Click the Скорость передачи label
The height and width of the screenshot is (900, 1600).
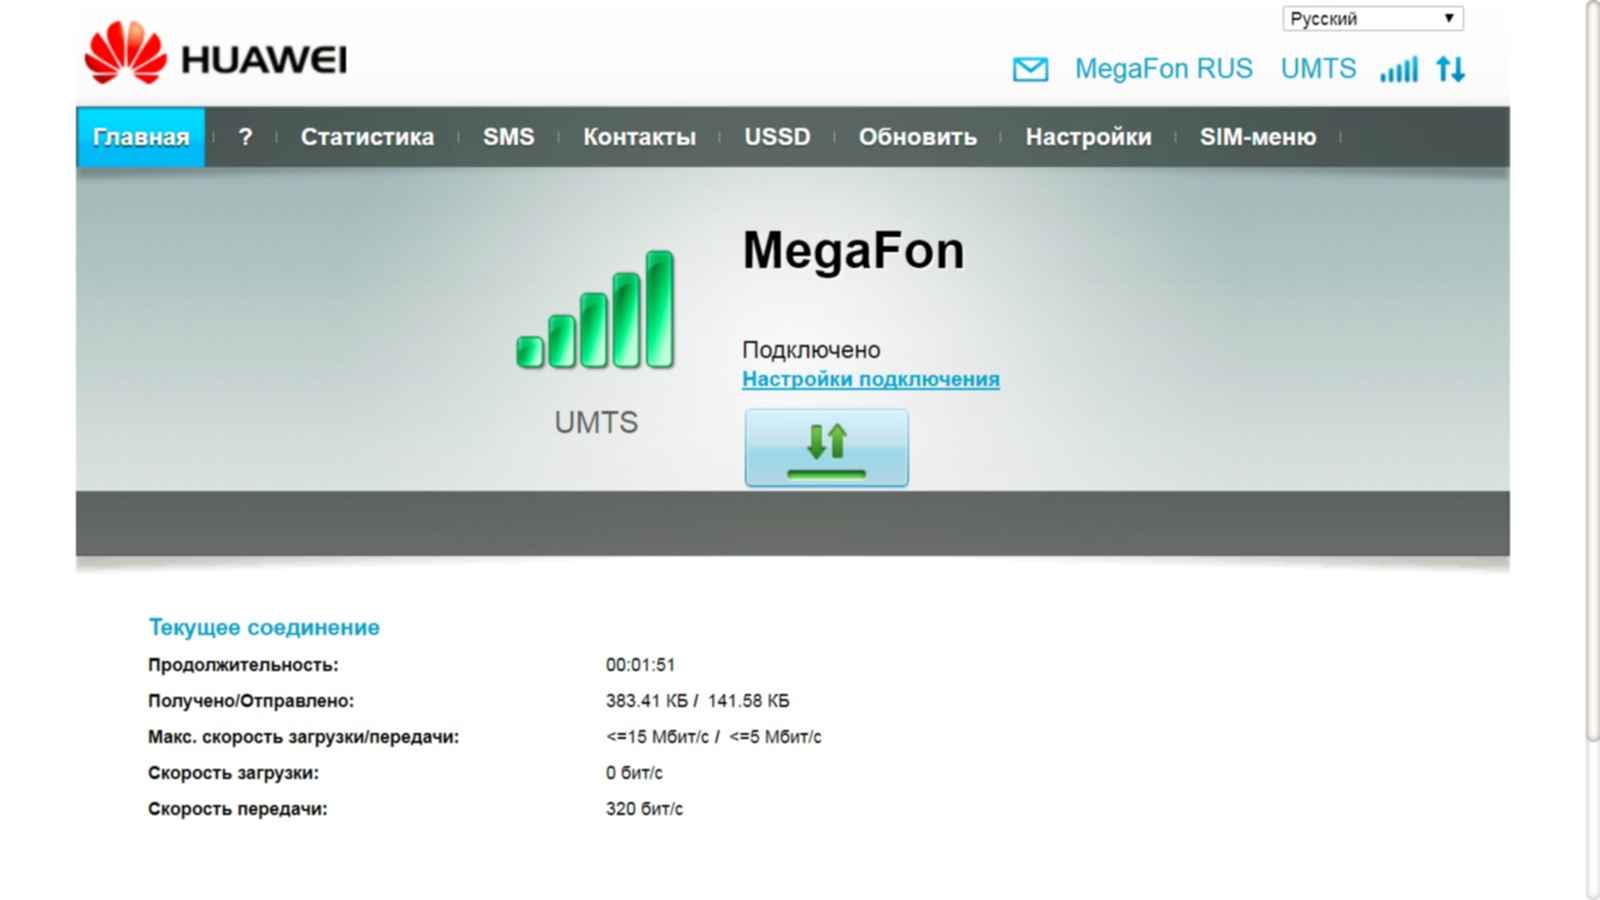[x=237, y=809]
